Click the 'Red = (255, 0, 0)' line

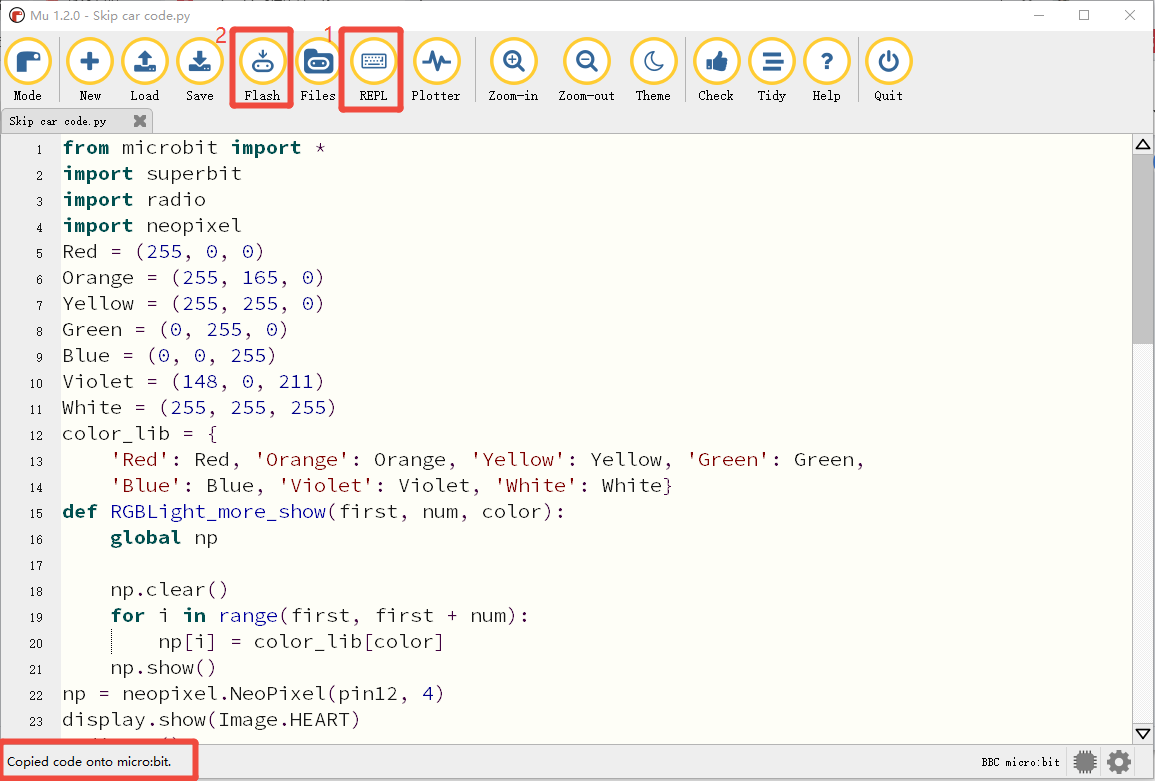click(x=164, y=252)
